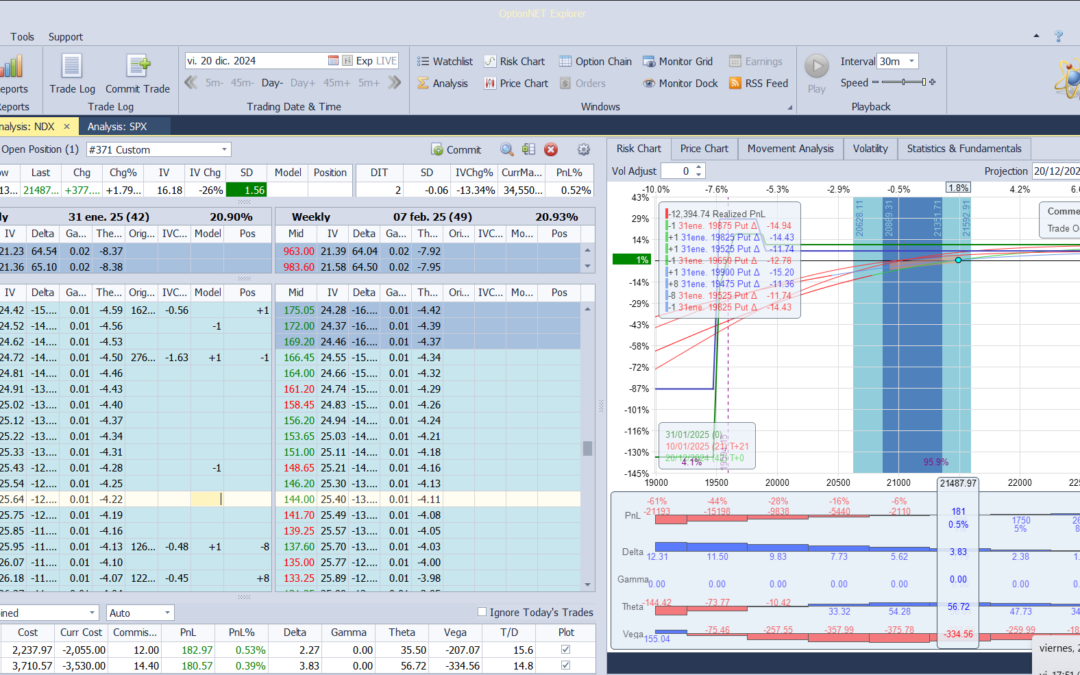Step back one day with Day-
This screenshot has height=675, width=1080.
point(272,83)
